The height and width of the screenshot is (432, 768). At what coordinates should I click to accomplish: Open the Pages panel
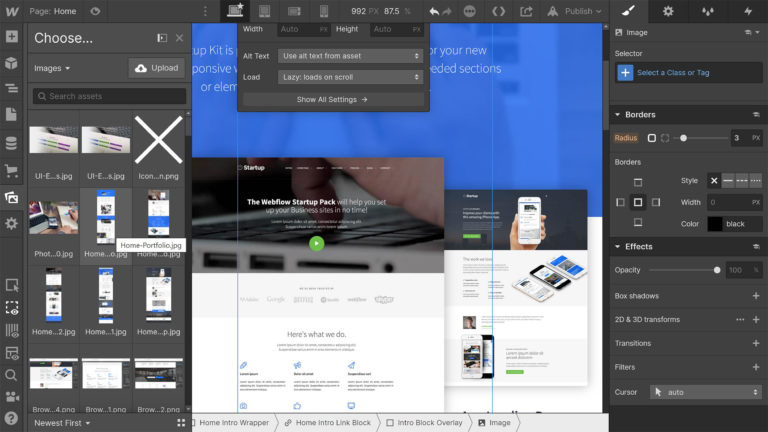[x=11, y=115]
